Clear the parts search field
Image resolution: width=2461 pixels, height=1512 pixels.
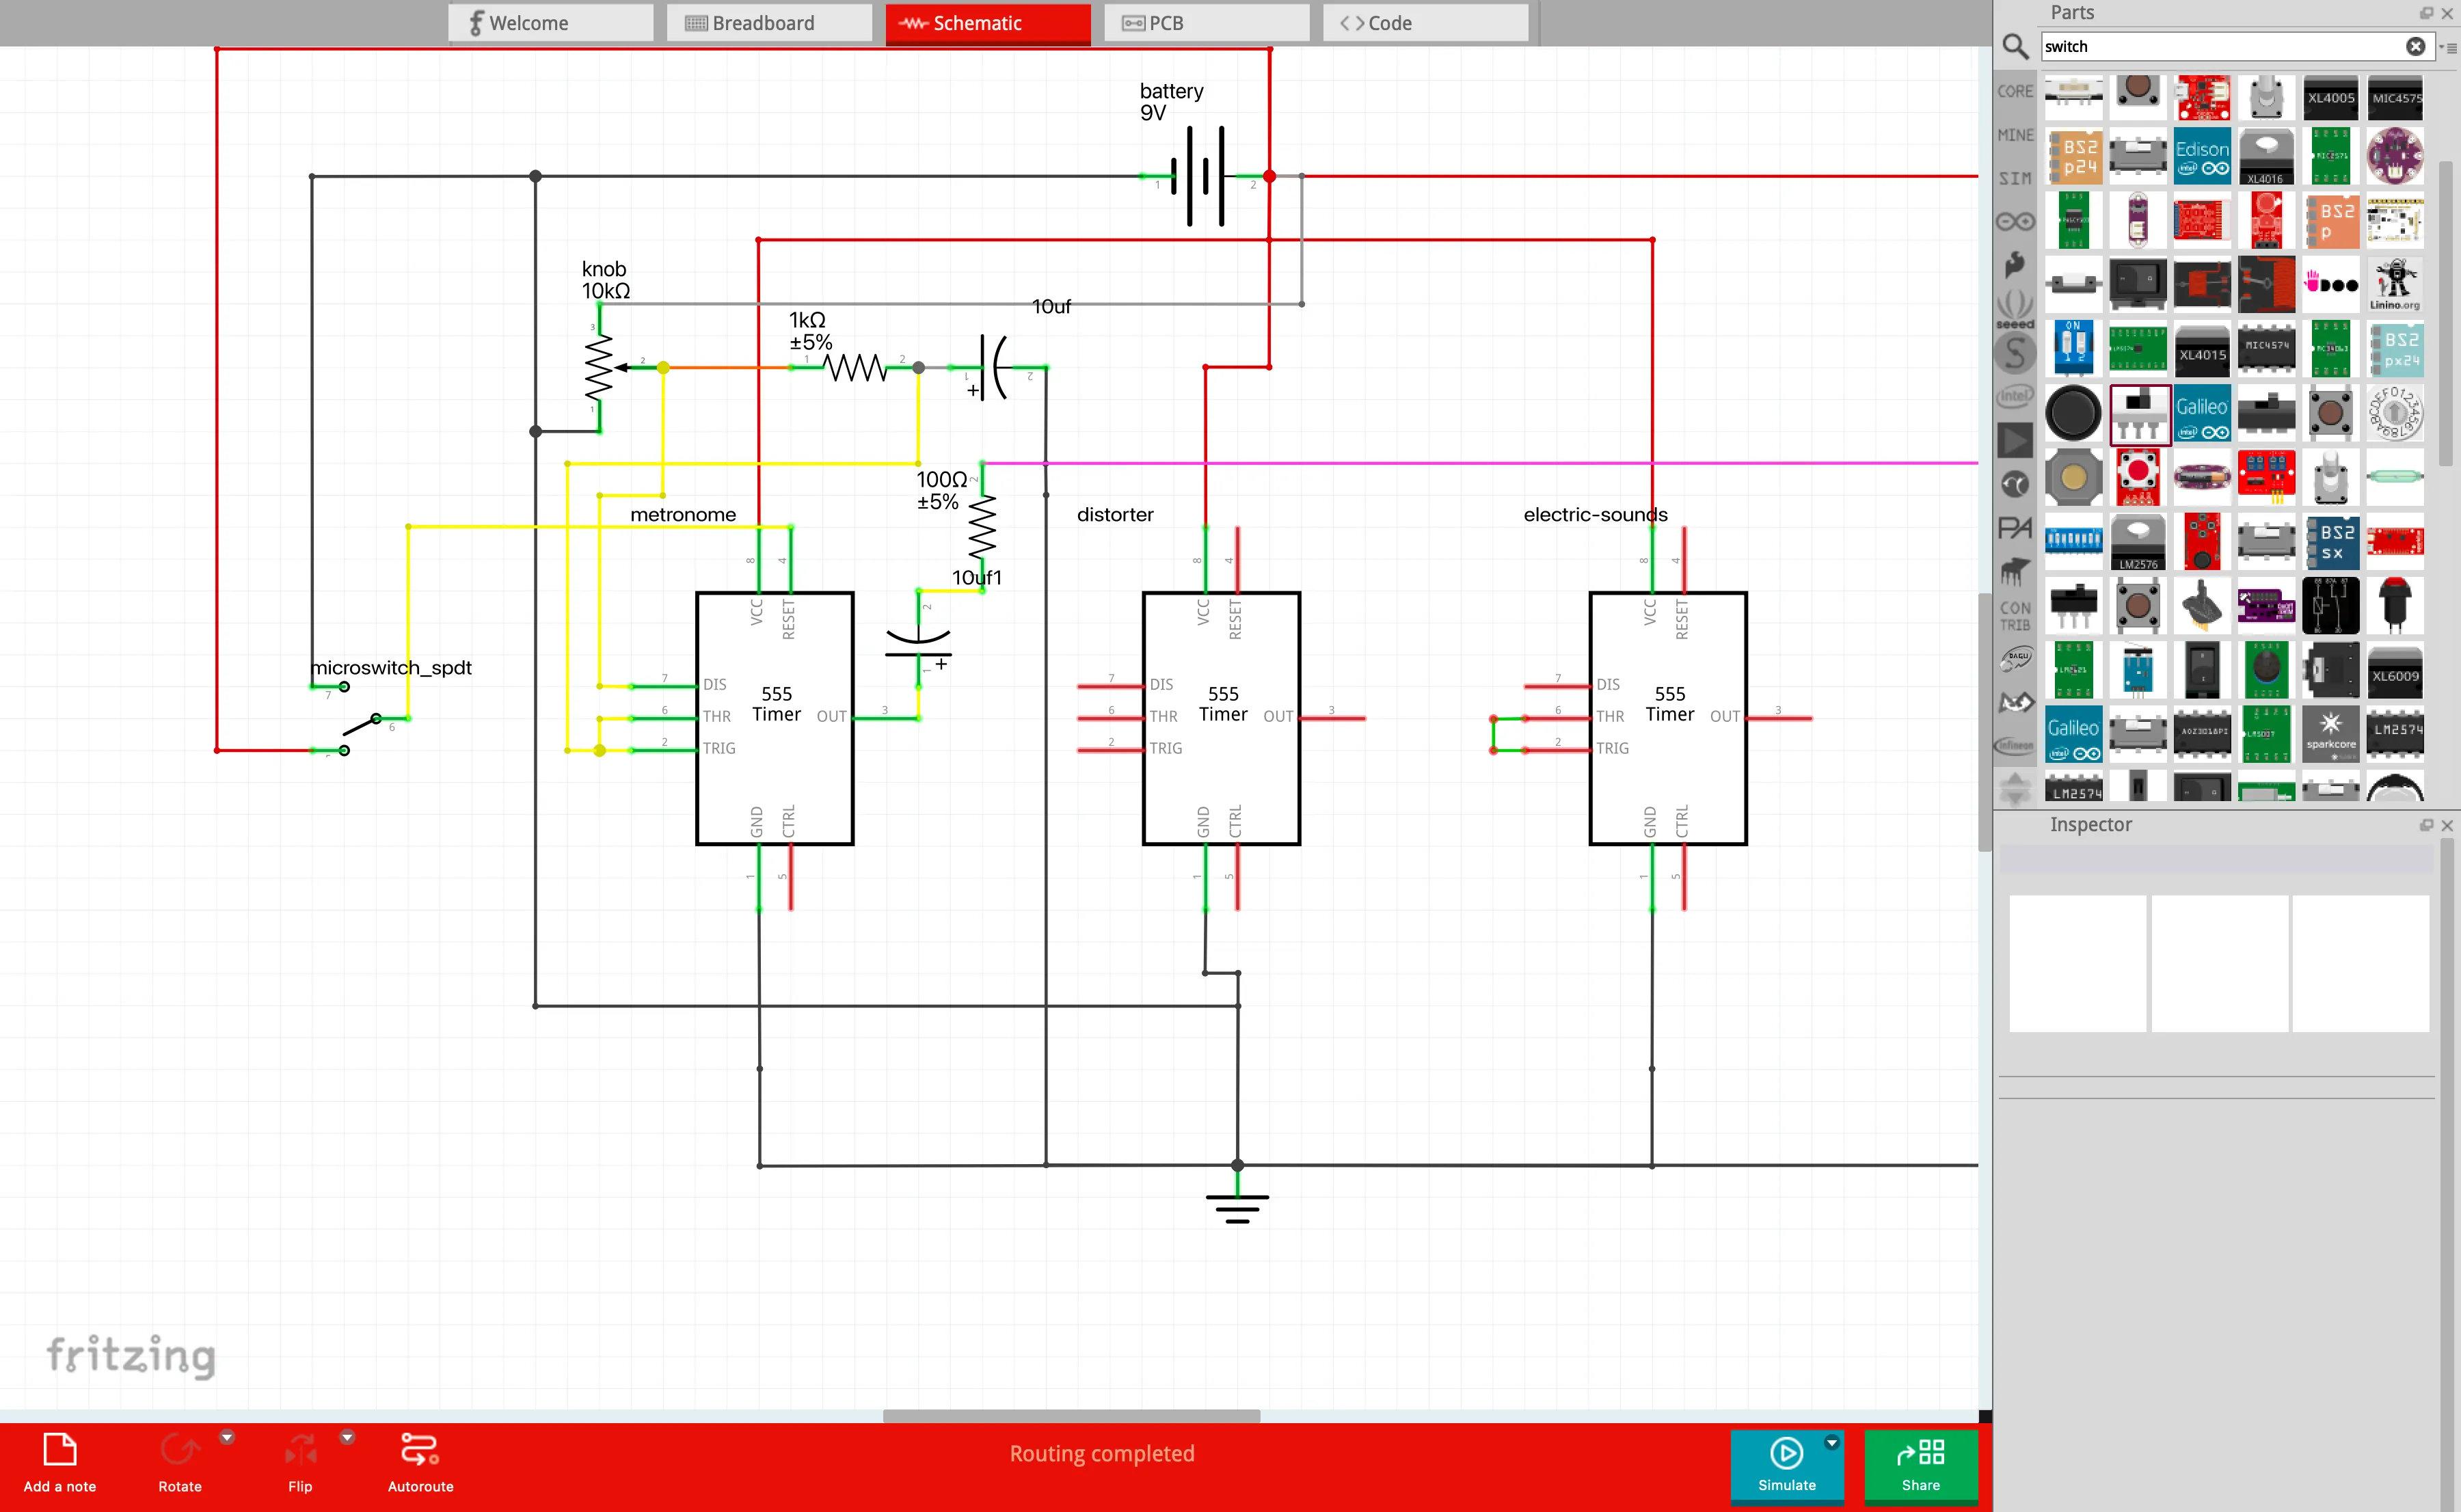click(2415, 46)
